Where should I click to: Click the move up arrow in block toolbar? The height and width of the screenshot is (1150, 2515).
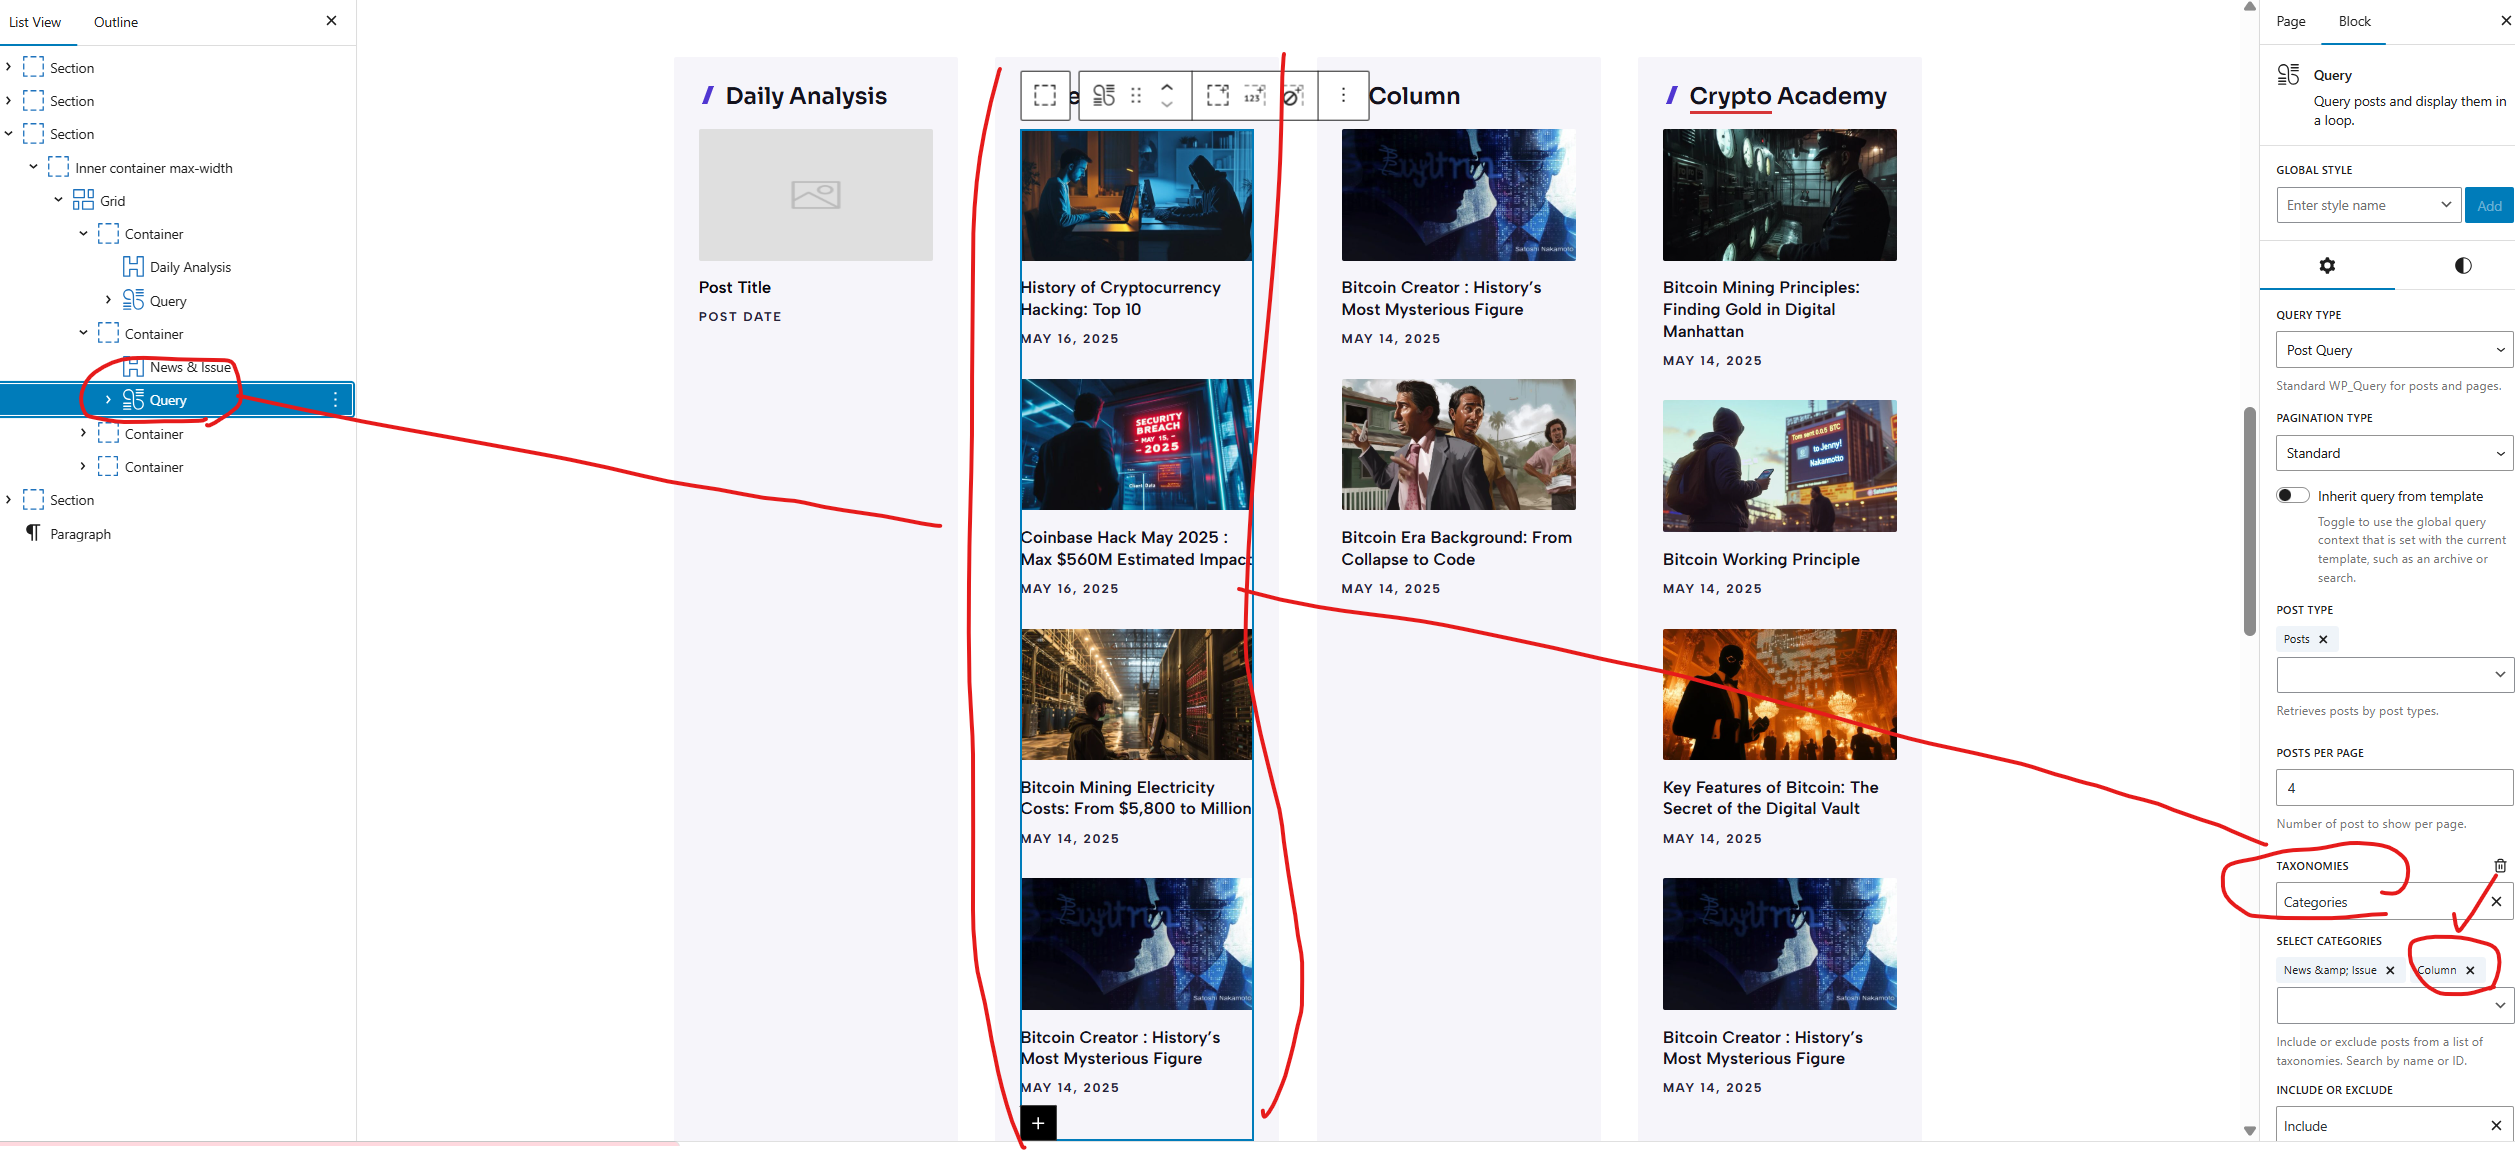1167,88
